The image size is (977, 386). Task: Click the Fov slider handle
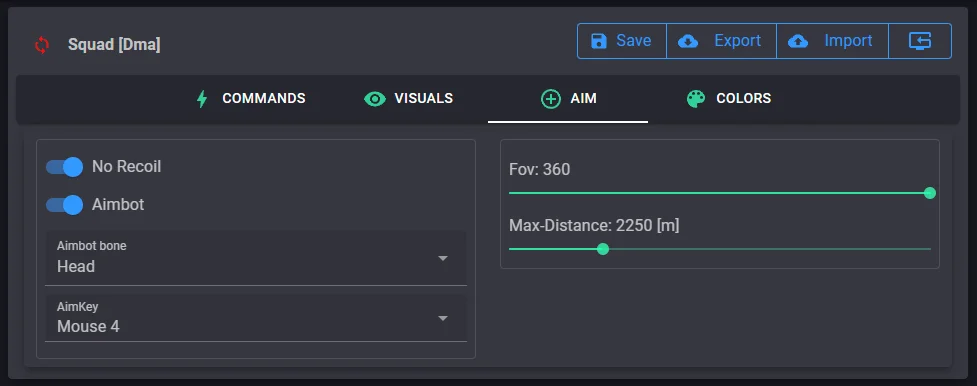point(930,193)
